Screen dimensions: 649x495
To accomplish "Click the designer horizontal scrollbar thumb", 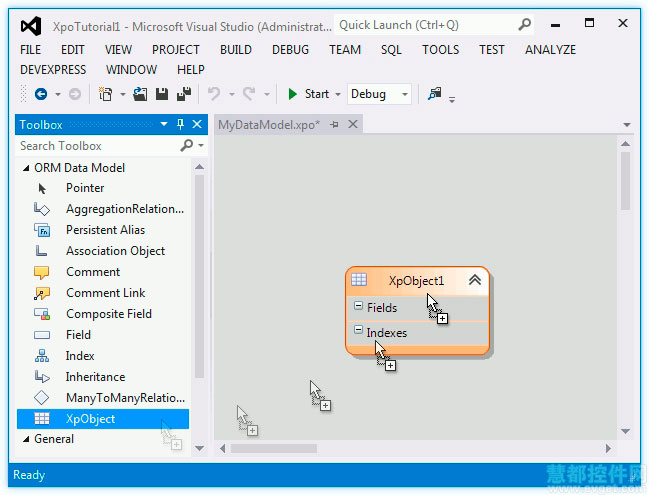I will pyautogui.click(x=274, y=449).
